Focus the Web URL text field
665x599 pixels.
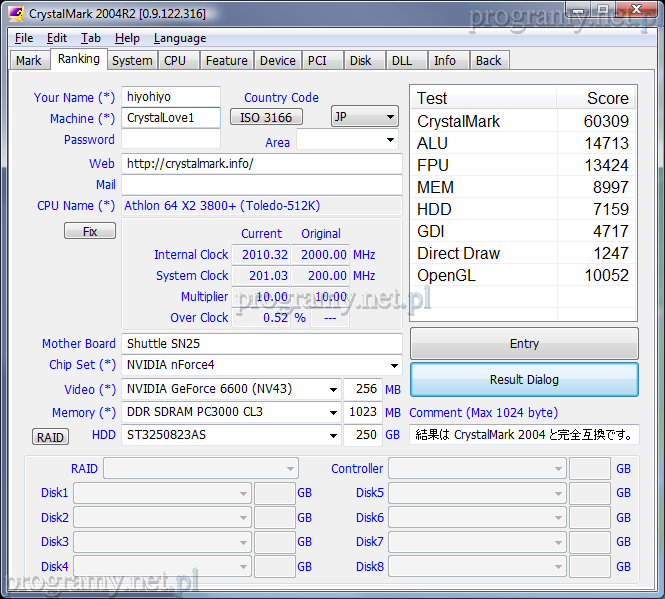pyautogui.click(x=261, y=163)
